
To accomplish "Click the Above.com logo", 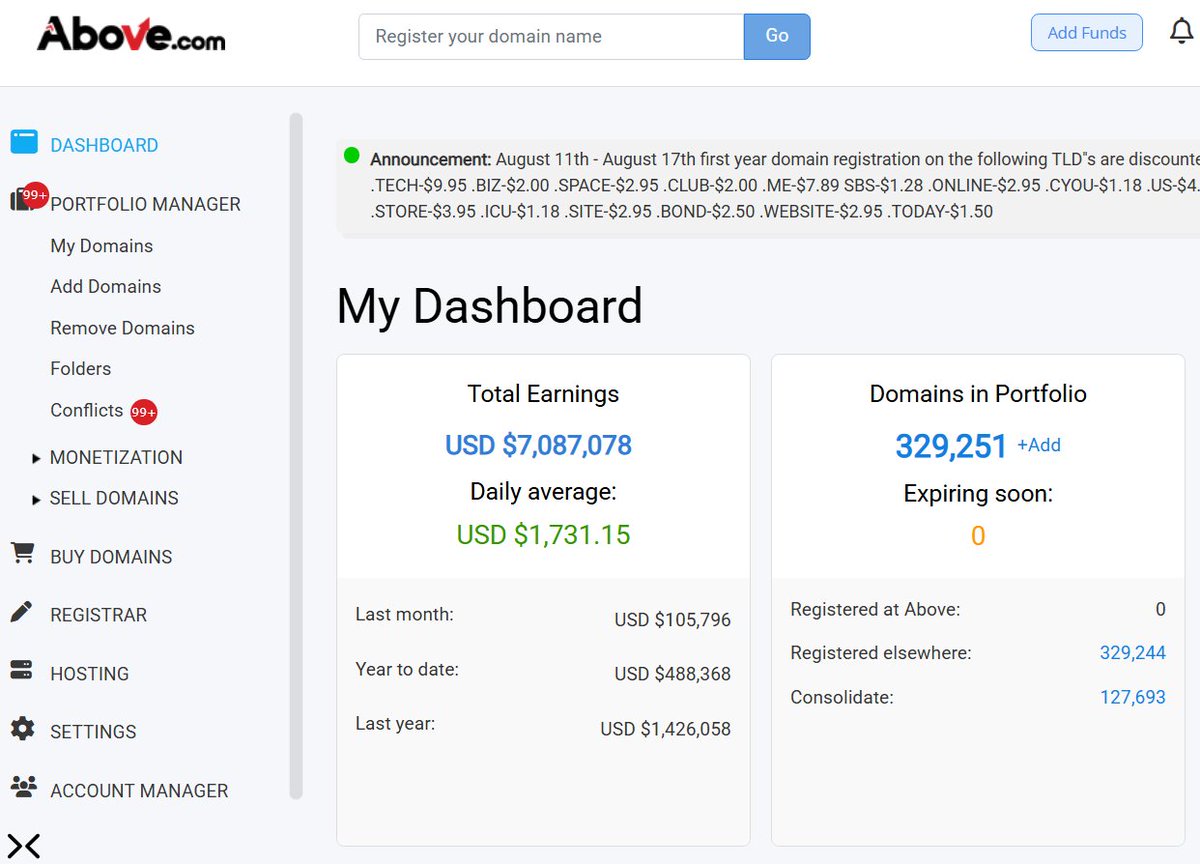I will tap(131, 33).
